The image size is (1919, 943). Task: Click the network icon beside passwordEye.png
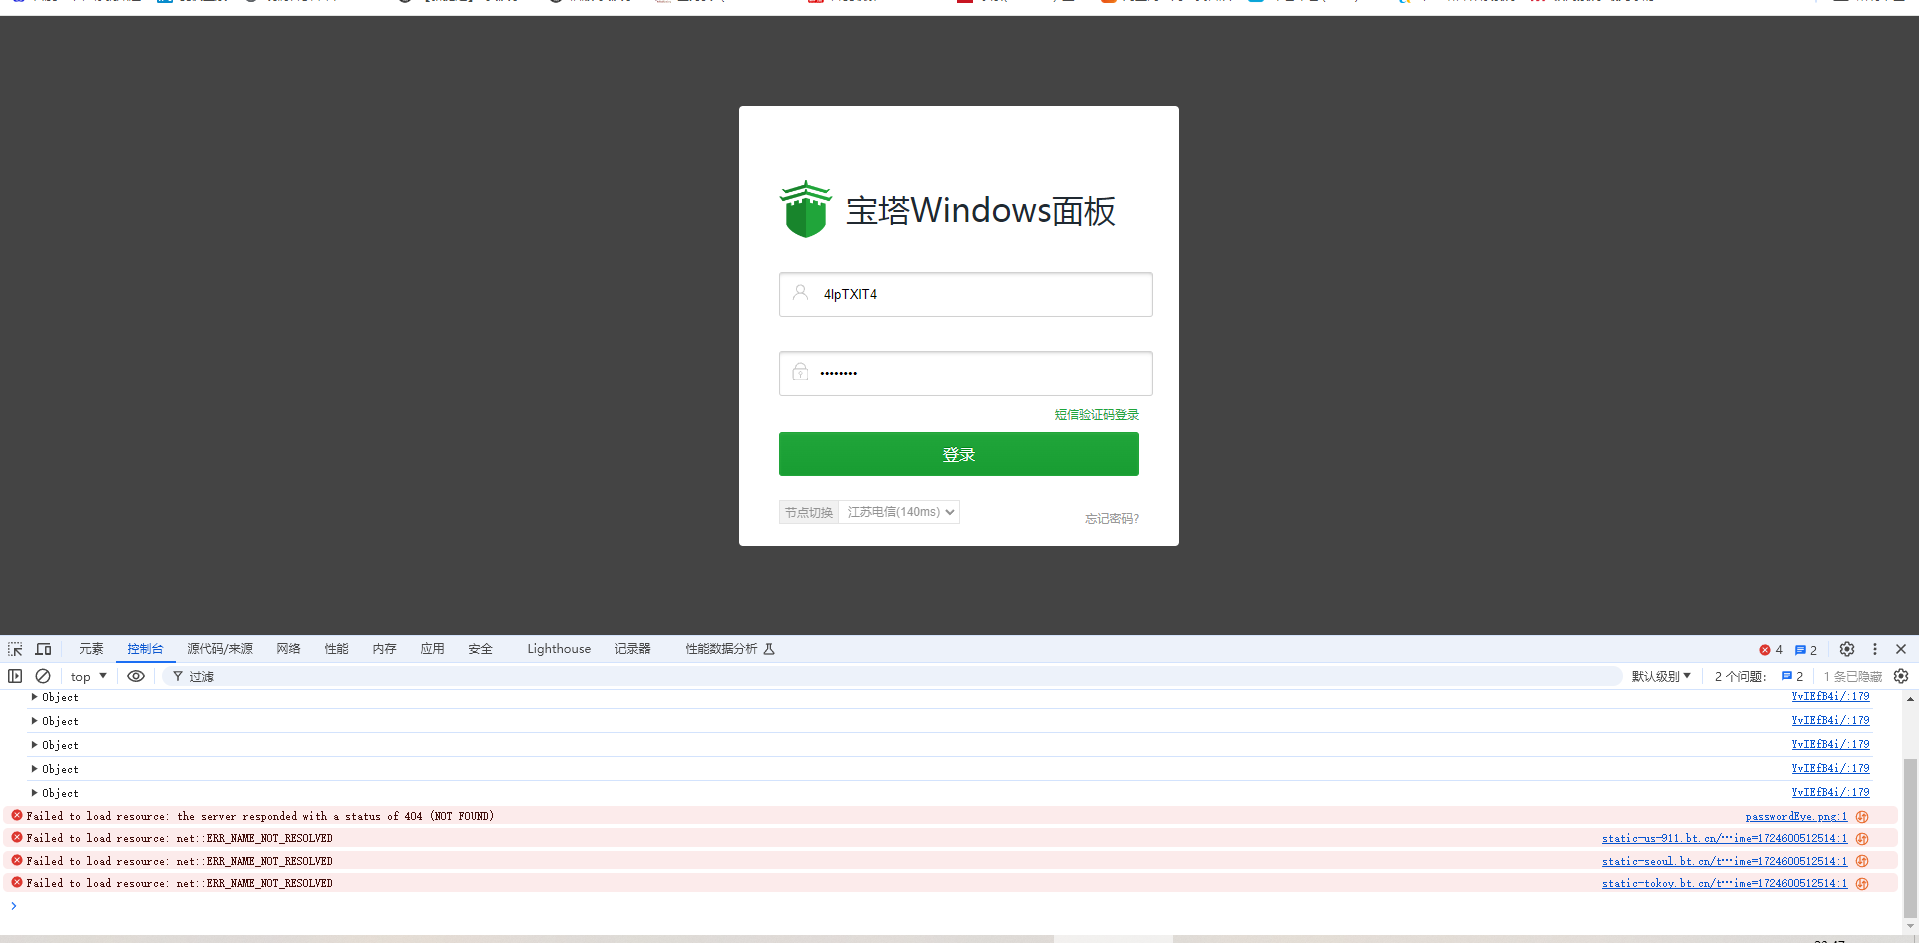pyautogui.click(x=1862, y=817)
